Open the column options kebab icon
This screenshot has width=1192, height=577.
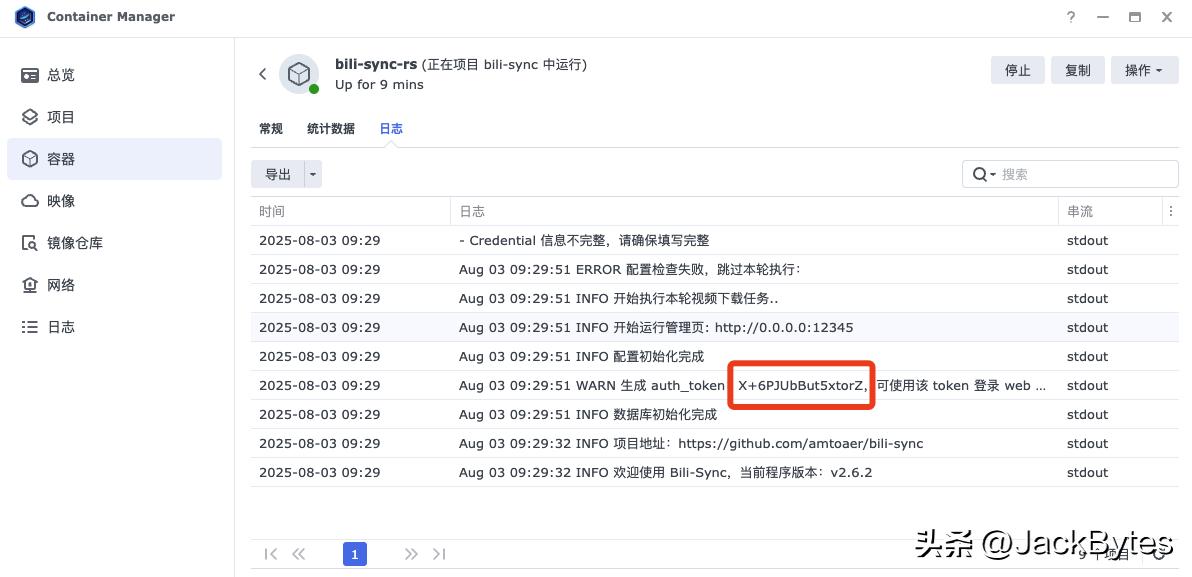click(1171, 211)
